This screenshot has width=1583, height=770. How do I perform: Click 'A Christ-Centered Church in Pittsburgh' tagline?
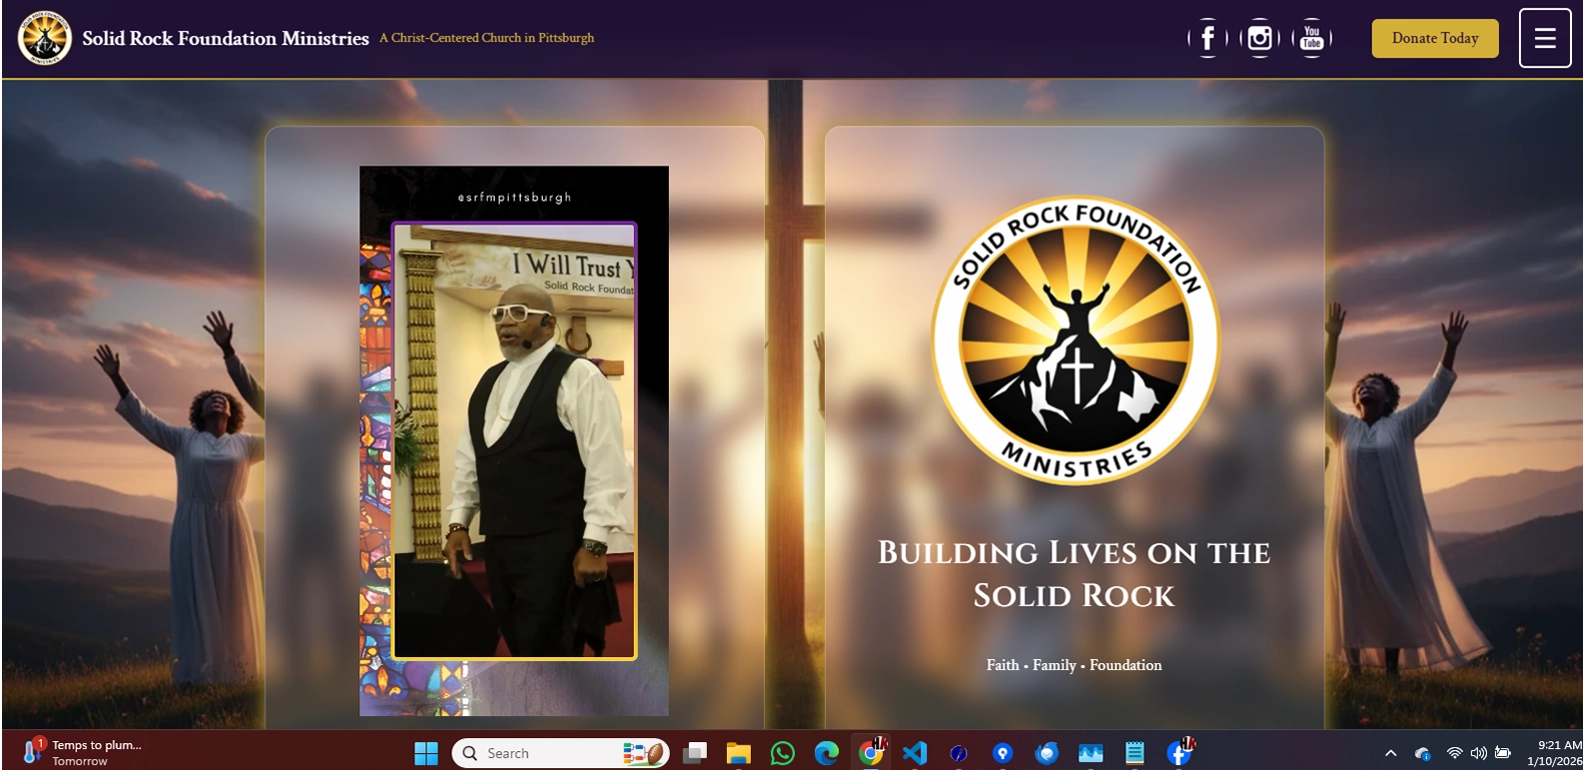487,38
